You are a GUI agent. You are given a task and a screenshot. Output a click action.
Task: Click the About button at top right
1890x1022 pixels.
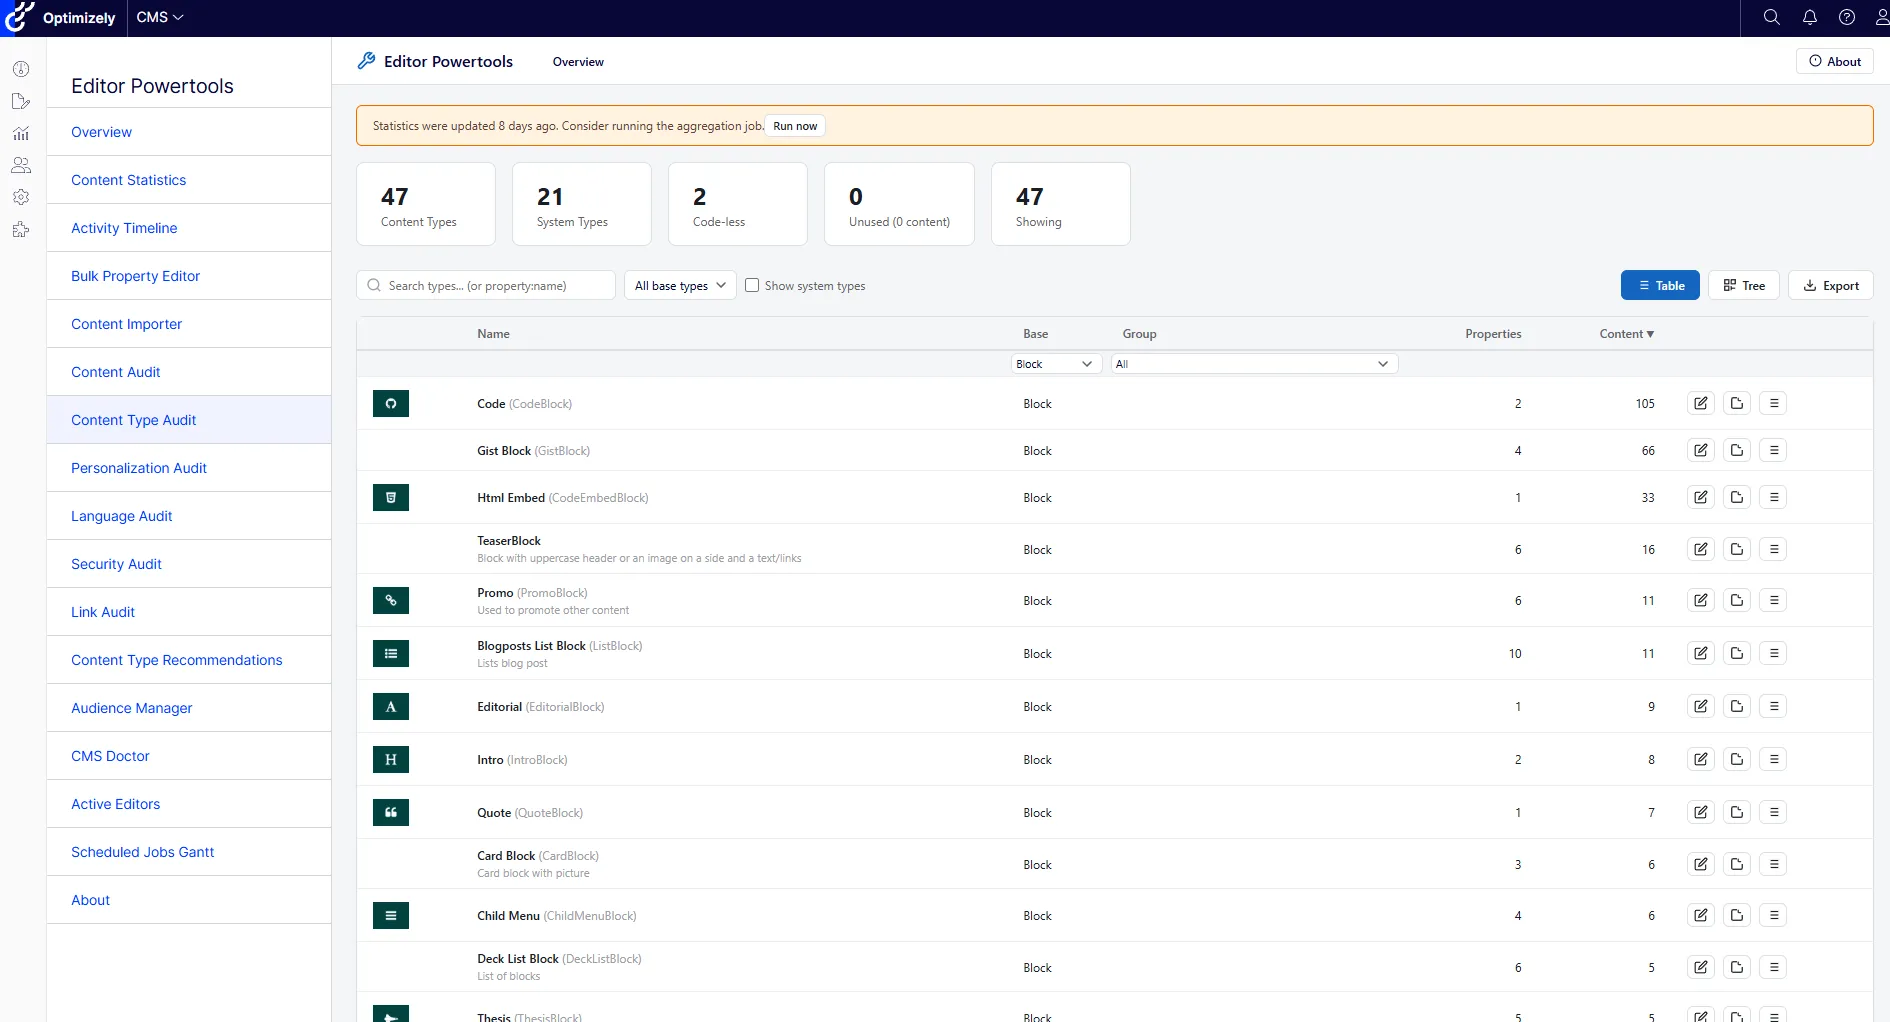click(1835, 61)
